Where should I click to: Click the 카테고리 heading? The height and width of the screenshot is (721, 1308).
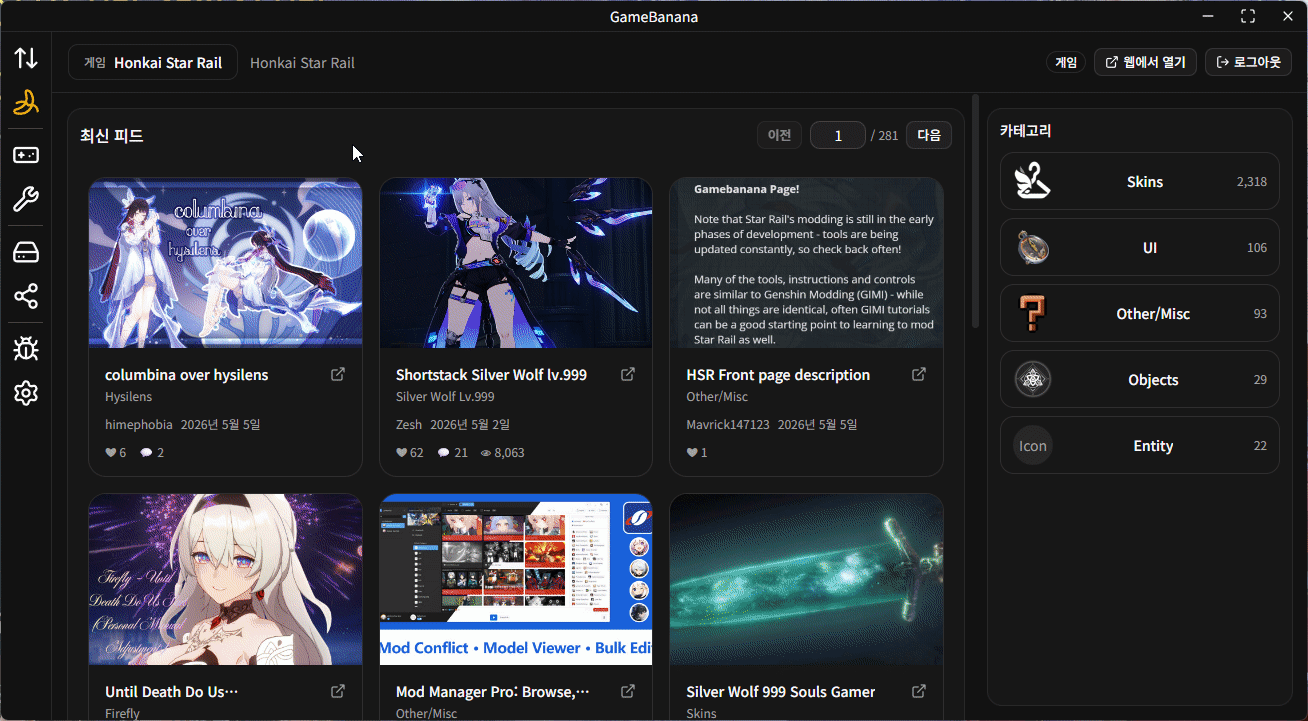pos(1026,131)
